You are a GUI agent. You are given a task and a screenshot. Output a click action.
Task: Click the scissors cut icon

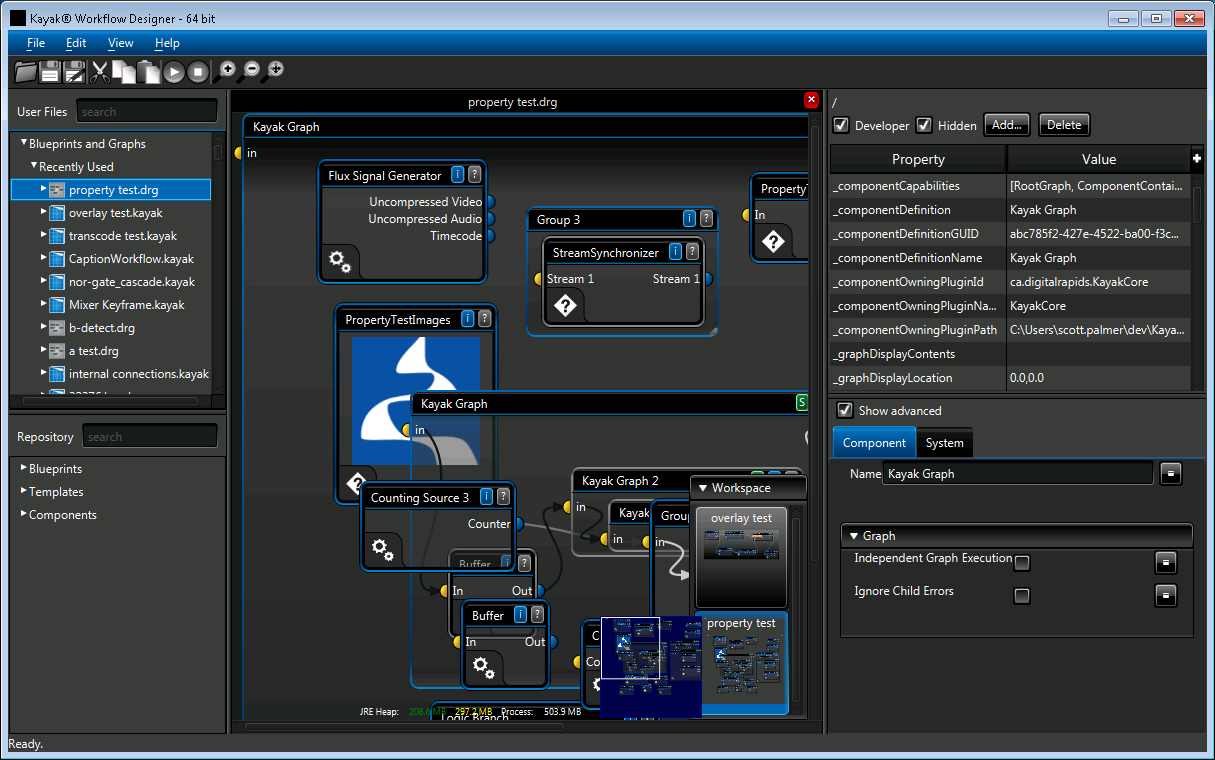[100, 71]
